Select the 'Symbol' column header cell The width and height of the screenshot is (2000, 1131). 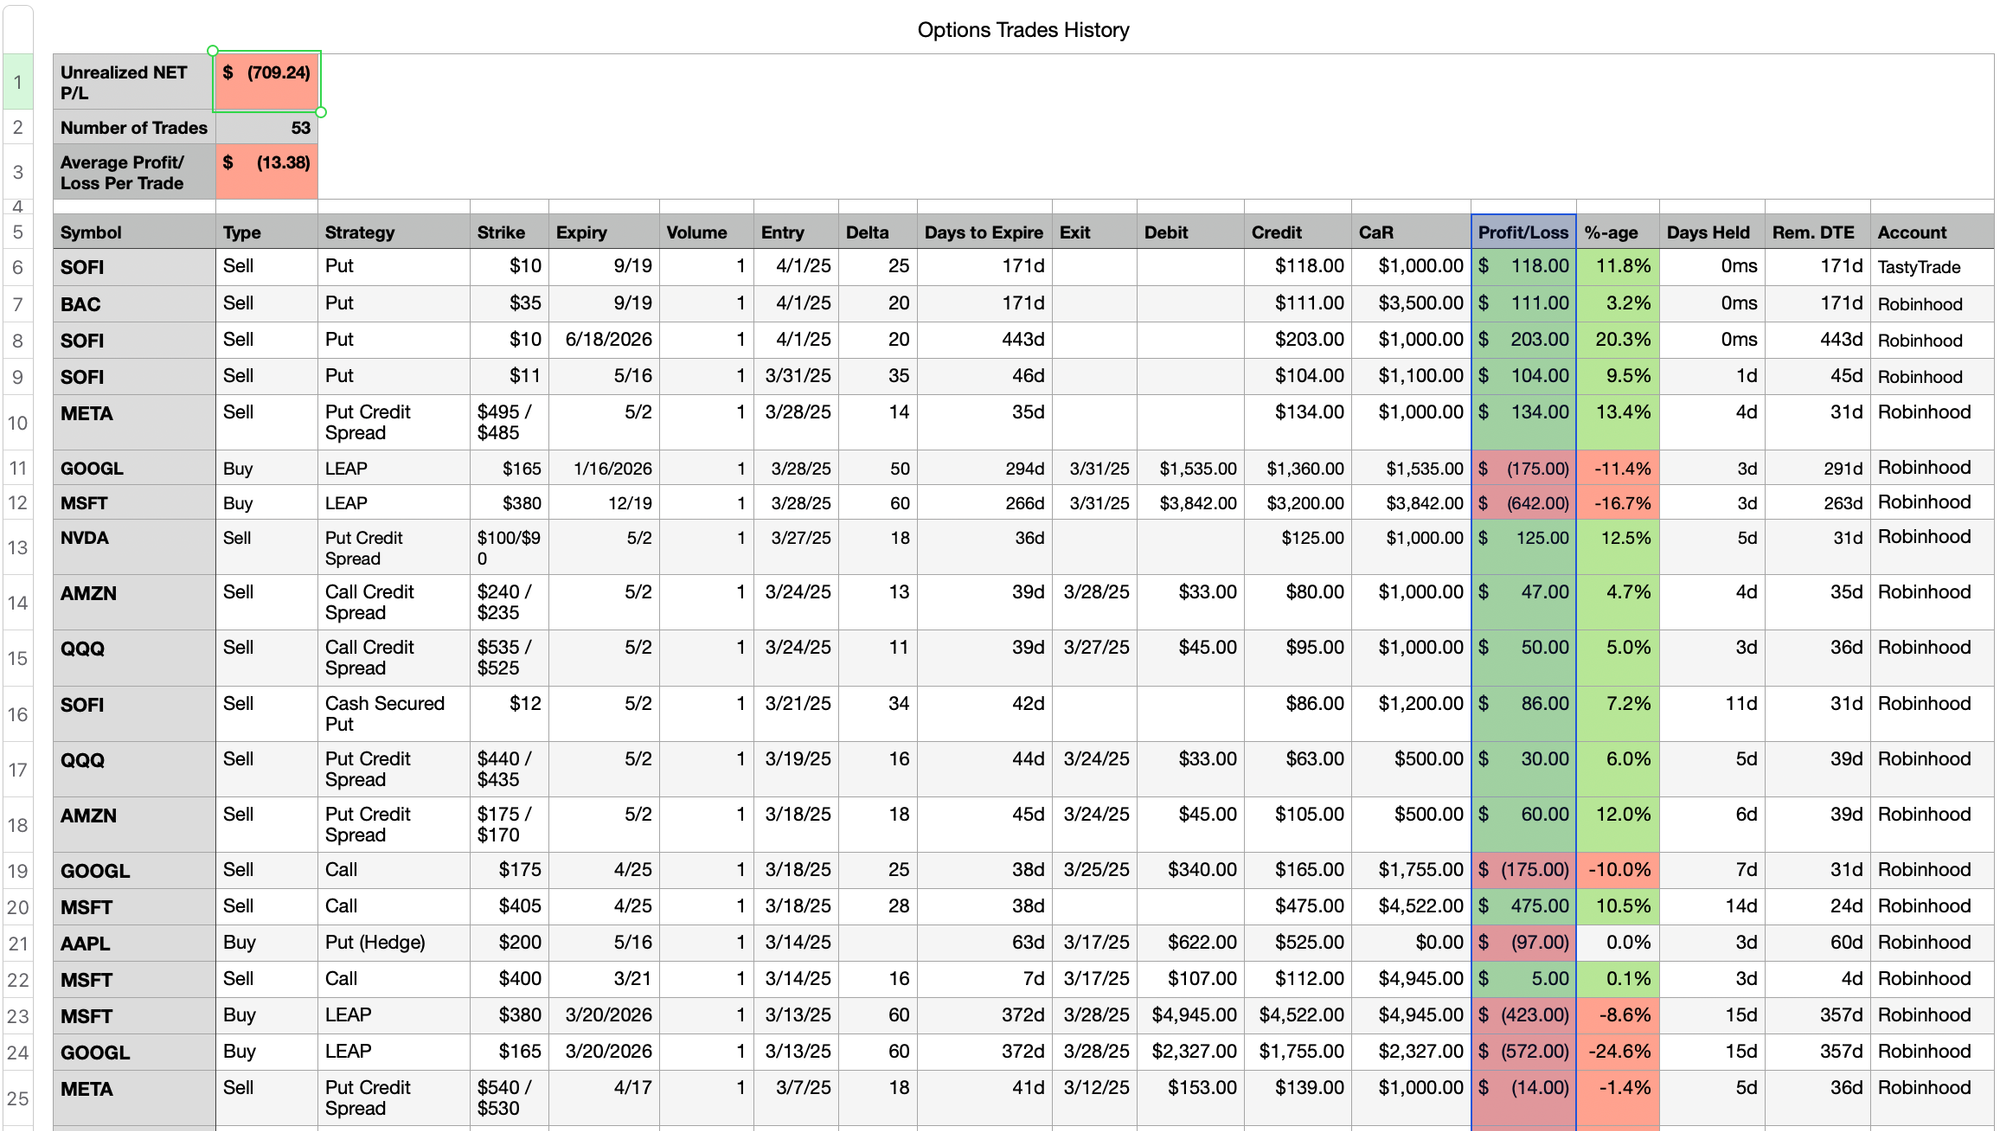[134, 232]
